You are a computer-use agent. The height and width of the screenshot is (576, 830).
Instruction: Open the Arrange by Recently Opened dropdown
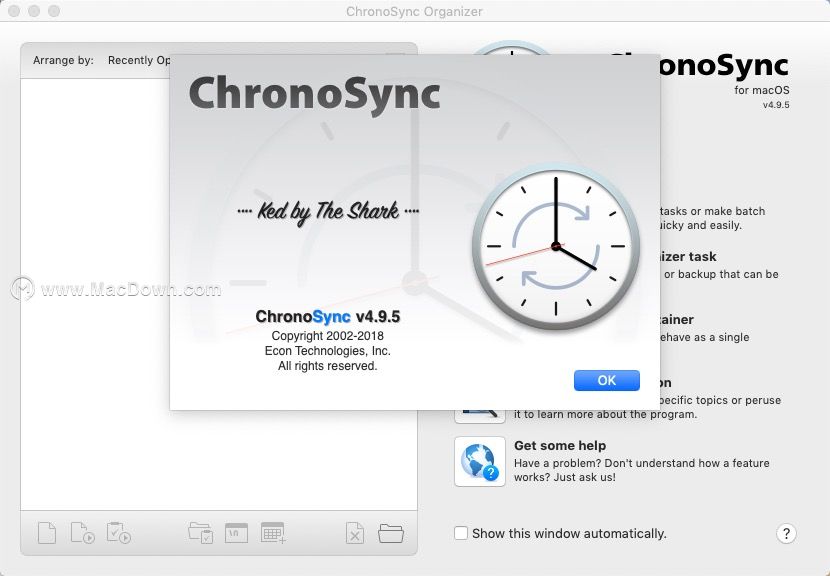[139, 60]
